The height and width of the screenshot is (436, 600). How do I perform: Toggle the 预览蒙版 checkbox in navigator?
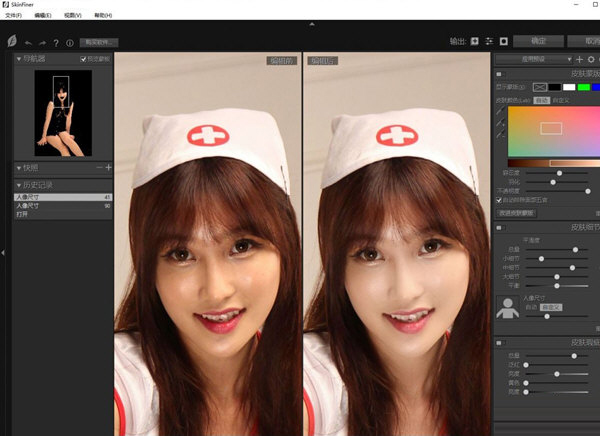(83, 60)
